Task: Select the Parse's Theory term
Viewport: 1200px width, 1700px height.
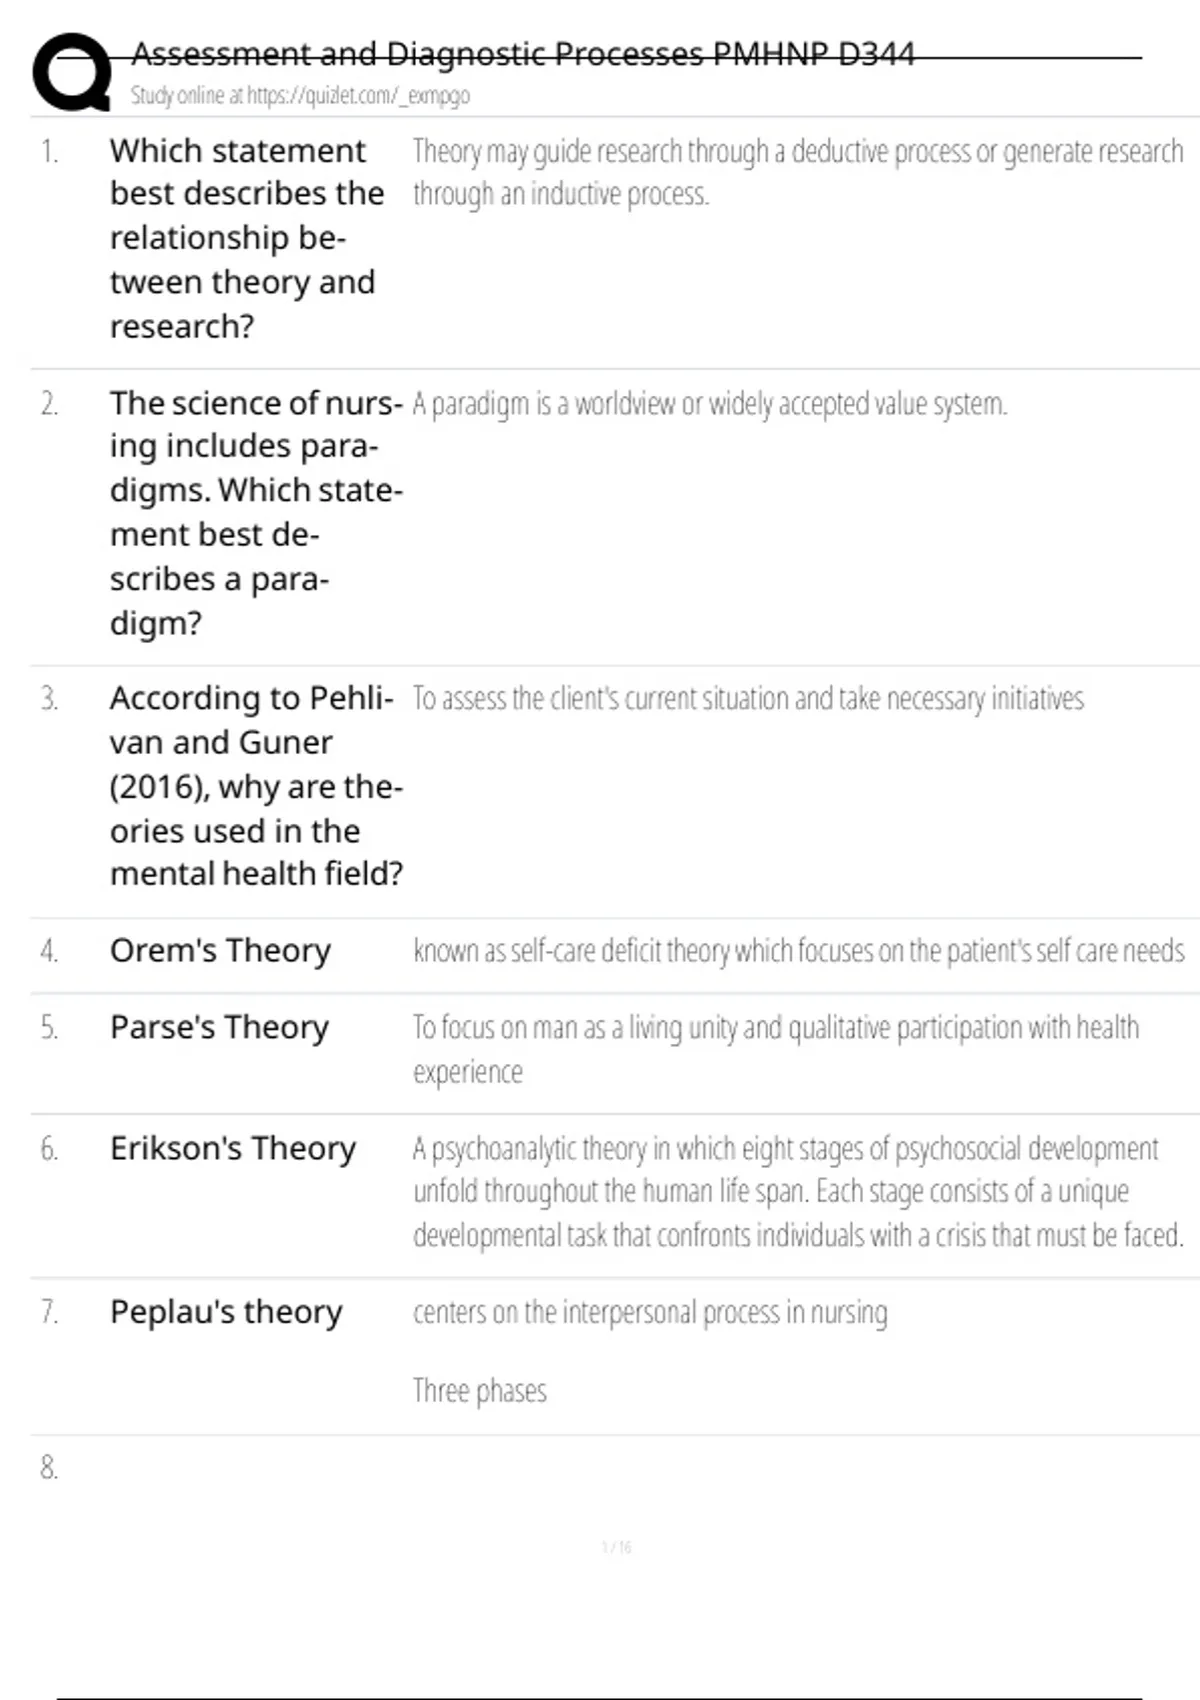Action: [x=219, y=1027]
